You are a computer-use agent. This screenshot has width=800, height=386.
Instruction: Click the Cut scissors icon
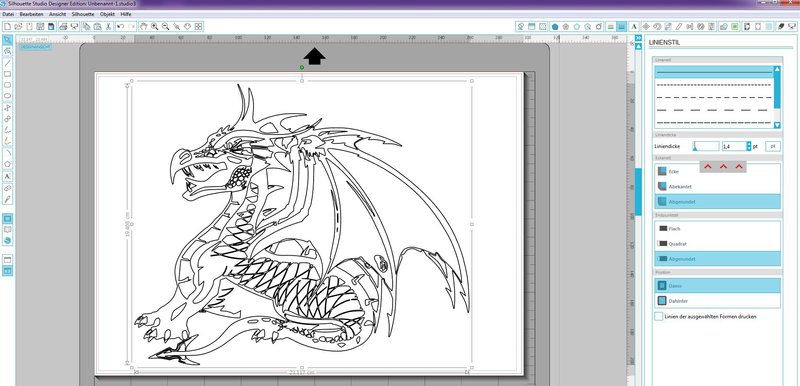pos(108,26)
